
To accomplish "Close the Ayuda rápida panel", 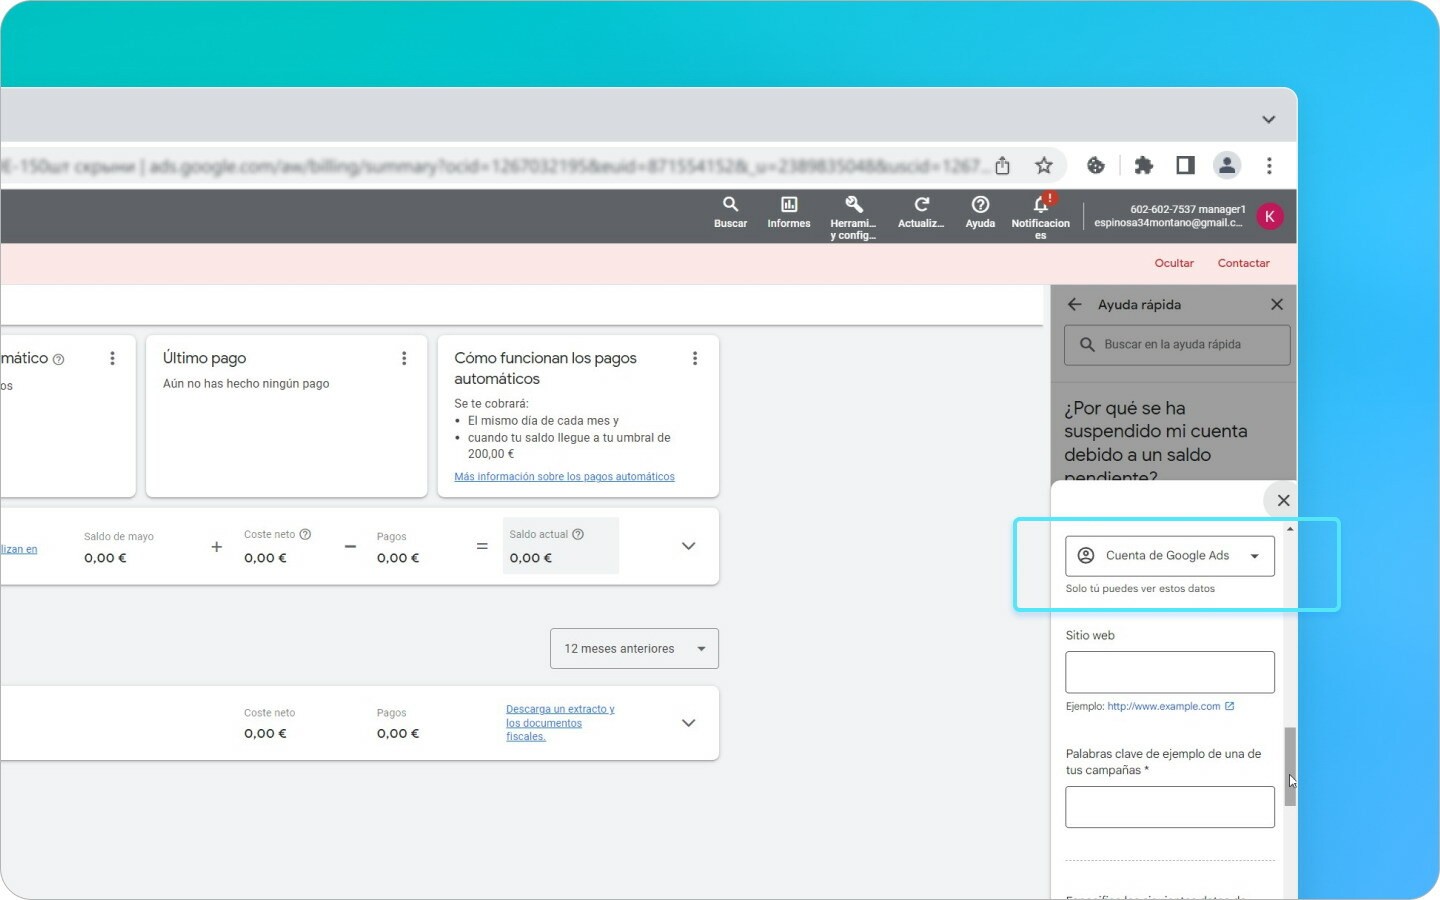I will pos(1277,304).
